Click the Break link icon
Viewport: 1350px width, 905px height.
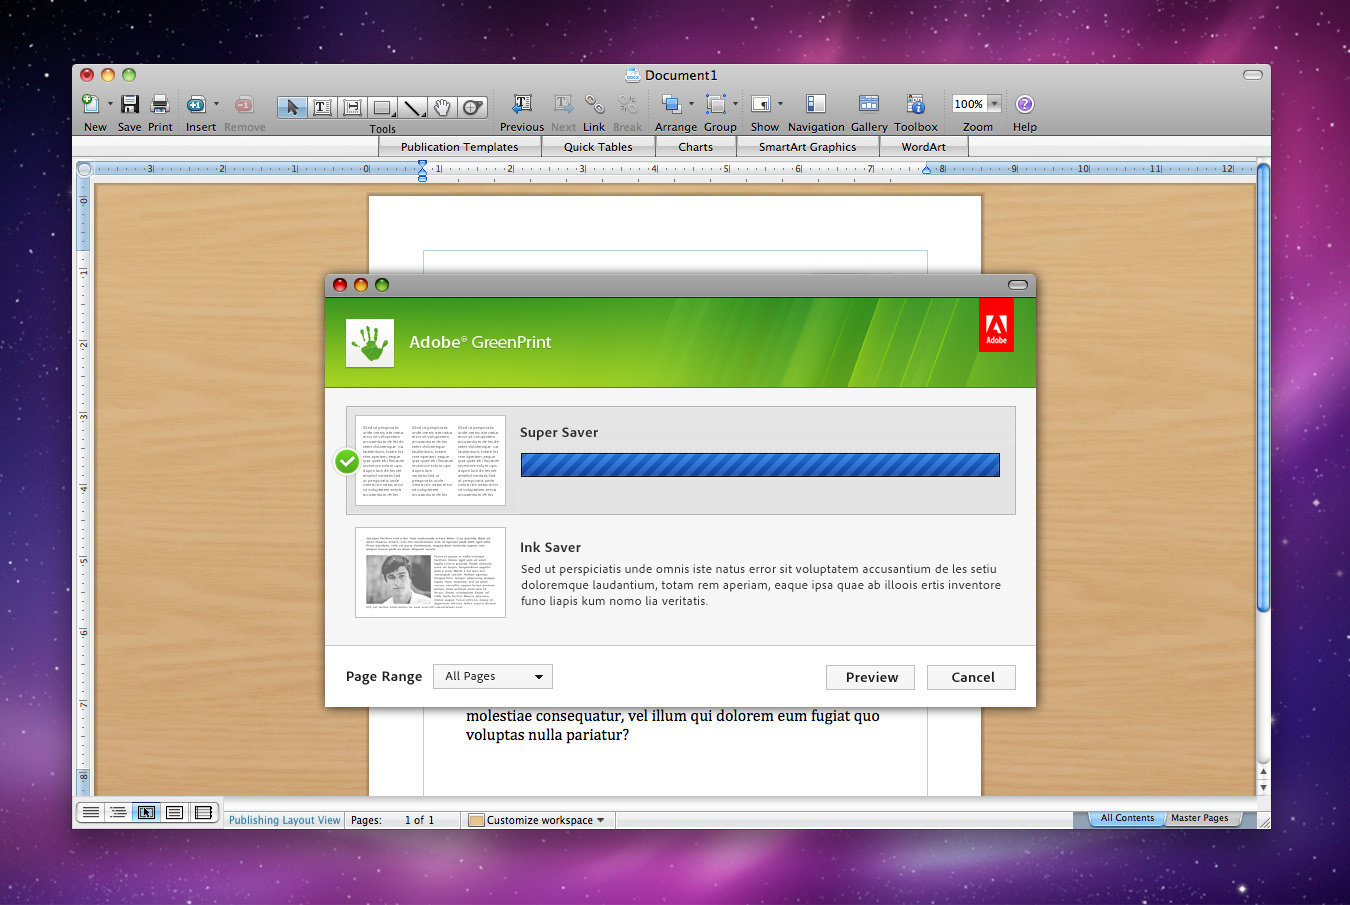(x=628, y=104)
